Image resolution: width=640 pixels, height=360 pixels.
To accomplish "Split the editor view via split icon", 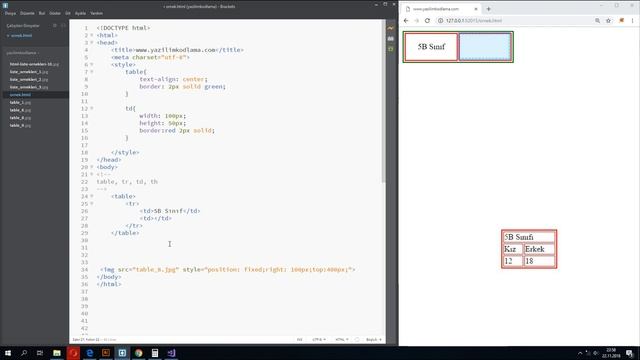I will point(63,25).
